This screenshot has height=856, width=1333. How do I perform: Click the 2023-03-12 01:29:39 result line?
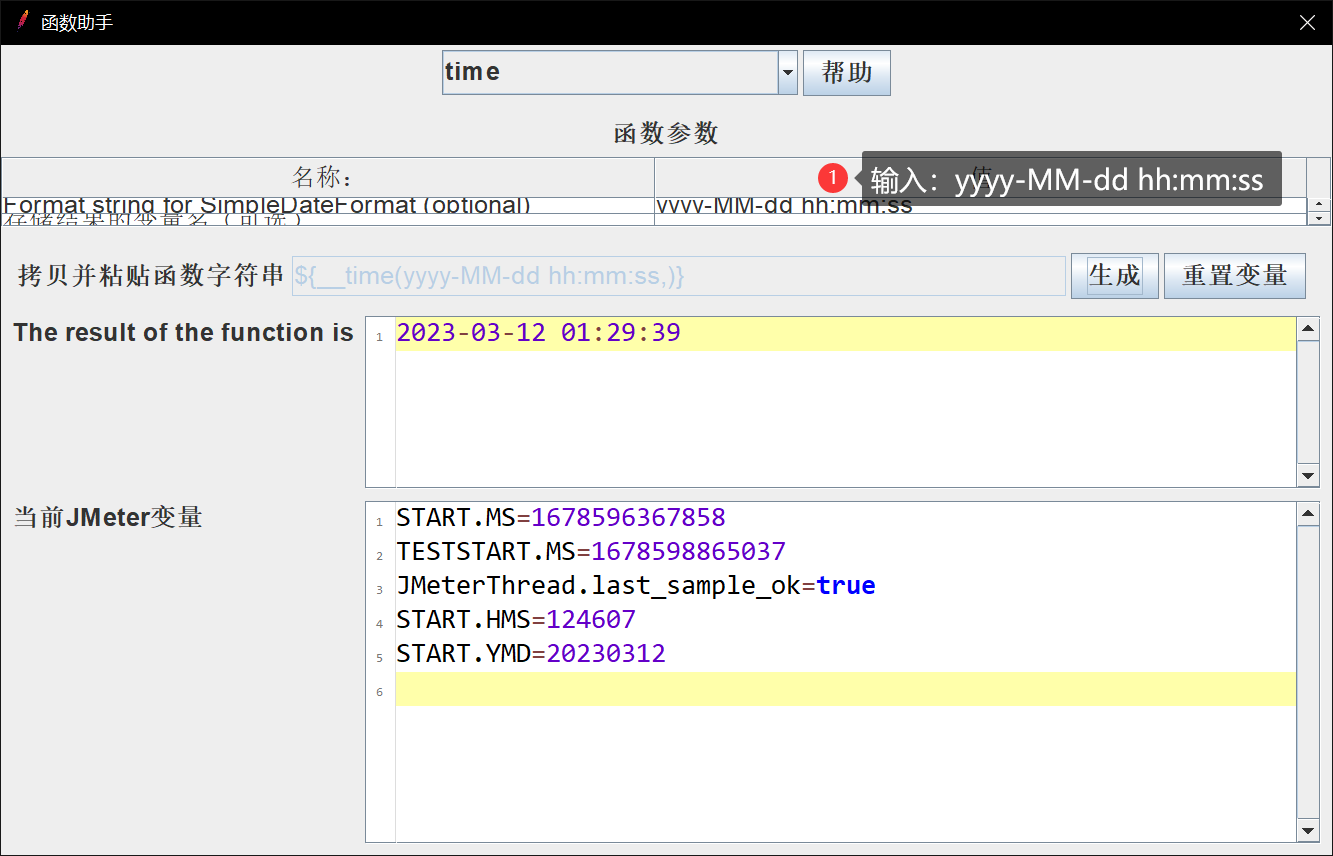tap(538, 334)
